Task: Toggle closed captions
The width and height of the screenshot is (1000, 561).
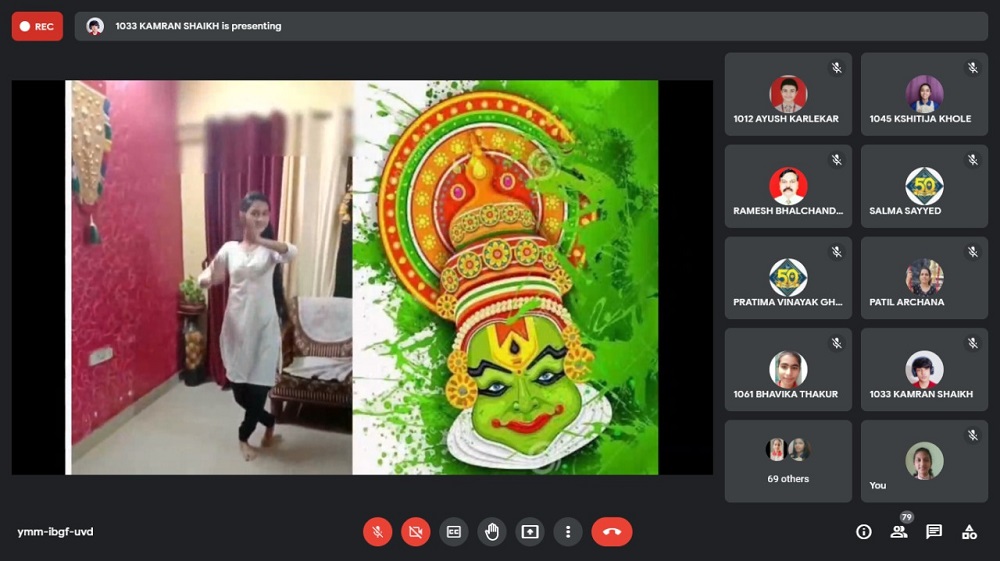Action: click(454, 532)
